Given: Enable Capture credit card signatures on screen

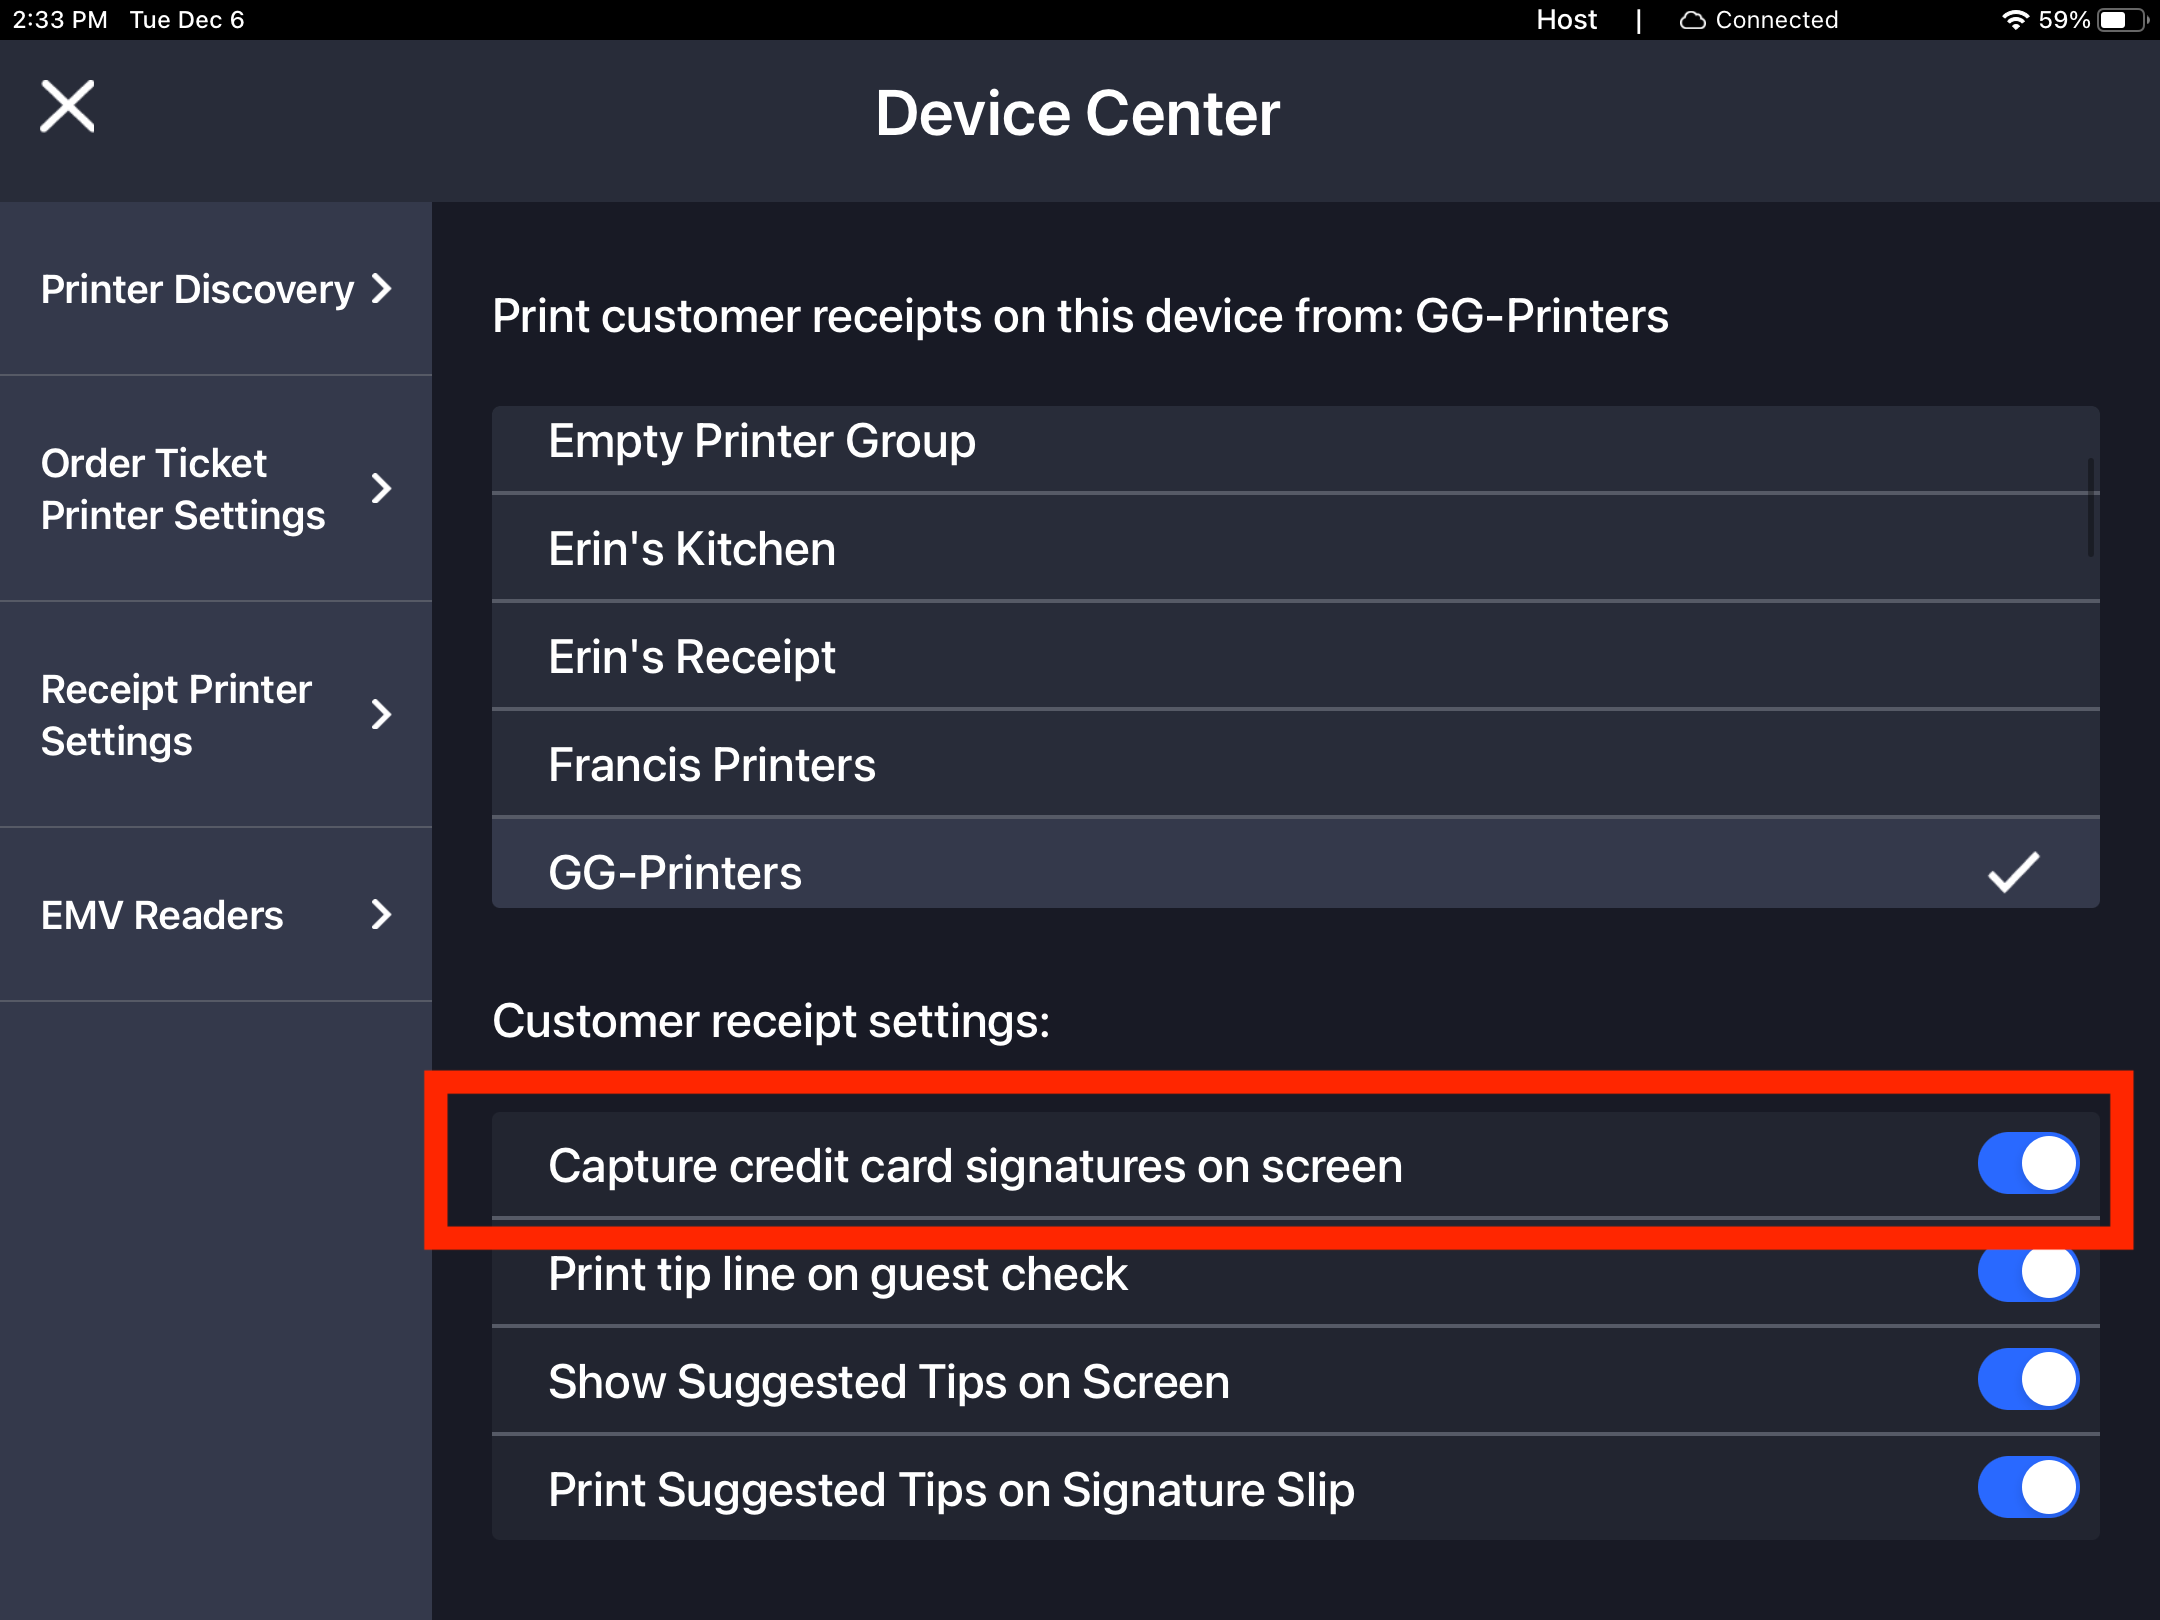Looking at the screenshot, I should click(x=2026, y=1163).
